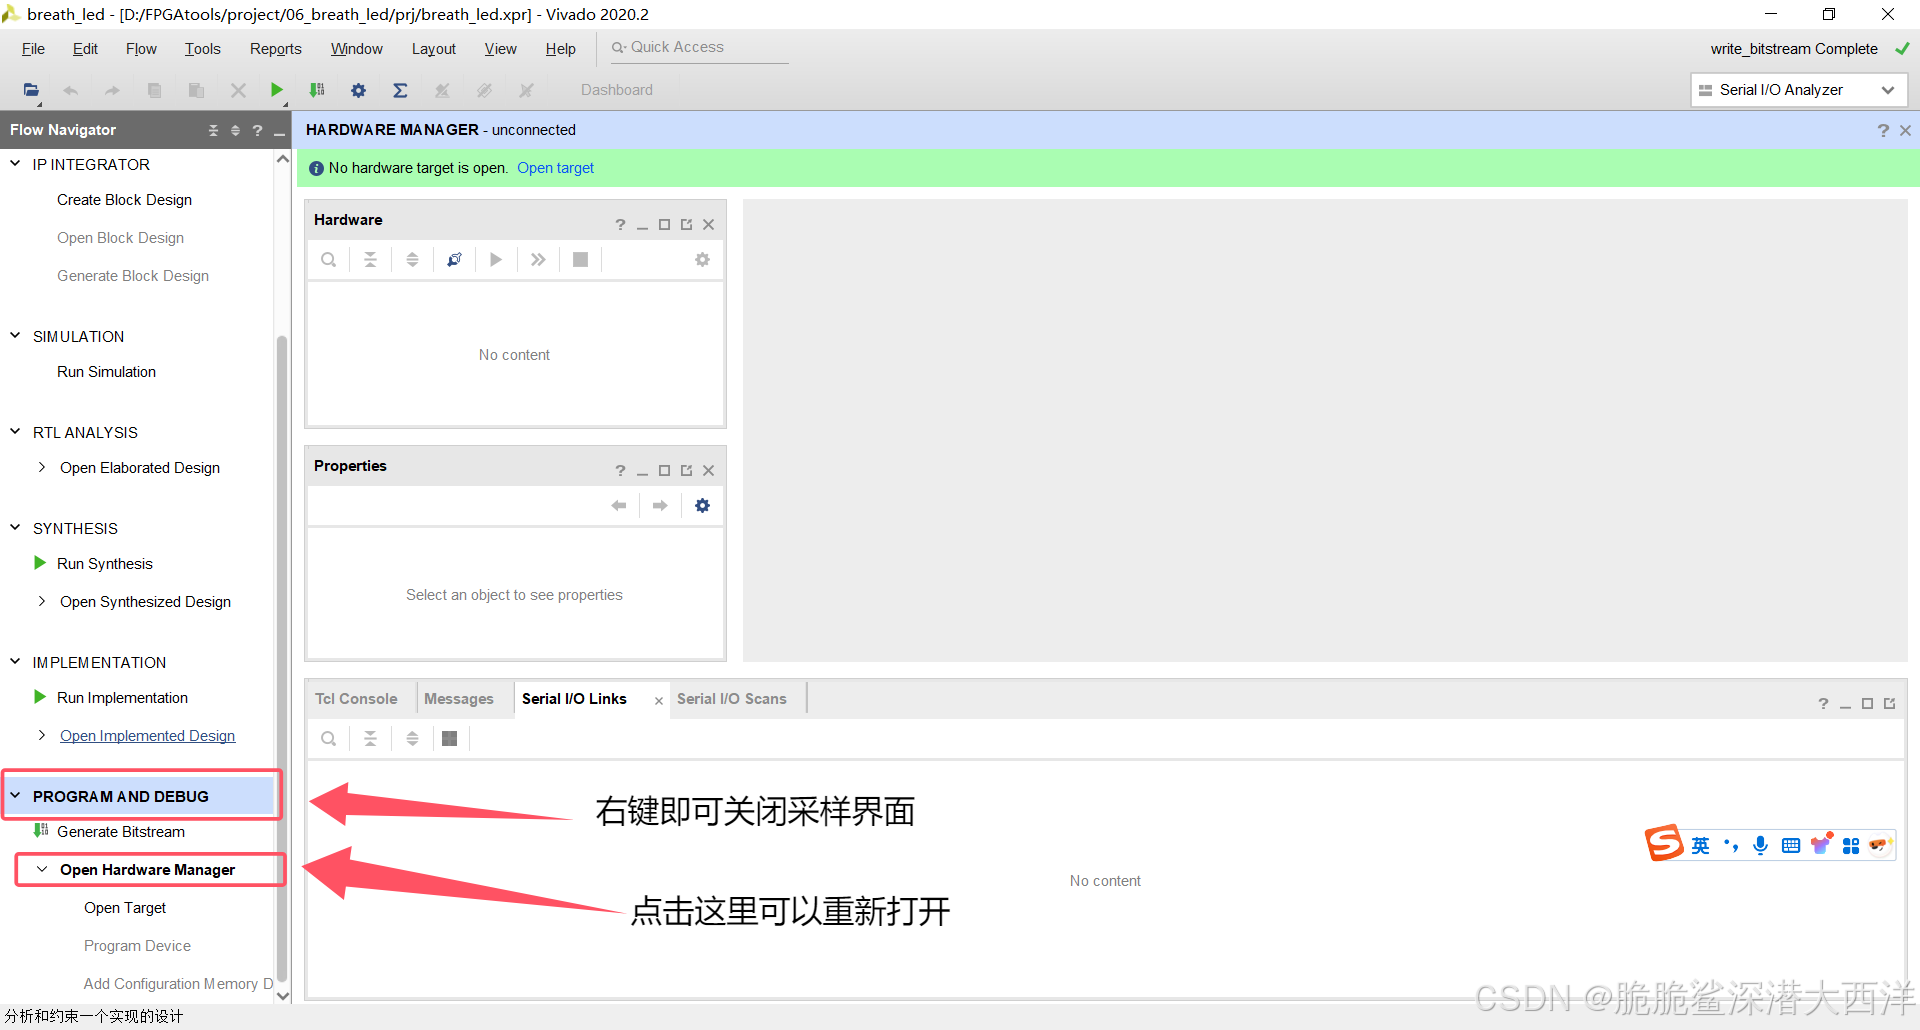Click the Properties back arrow

[x=619, y=506]
